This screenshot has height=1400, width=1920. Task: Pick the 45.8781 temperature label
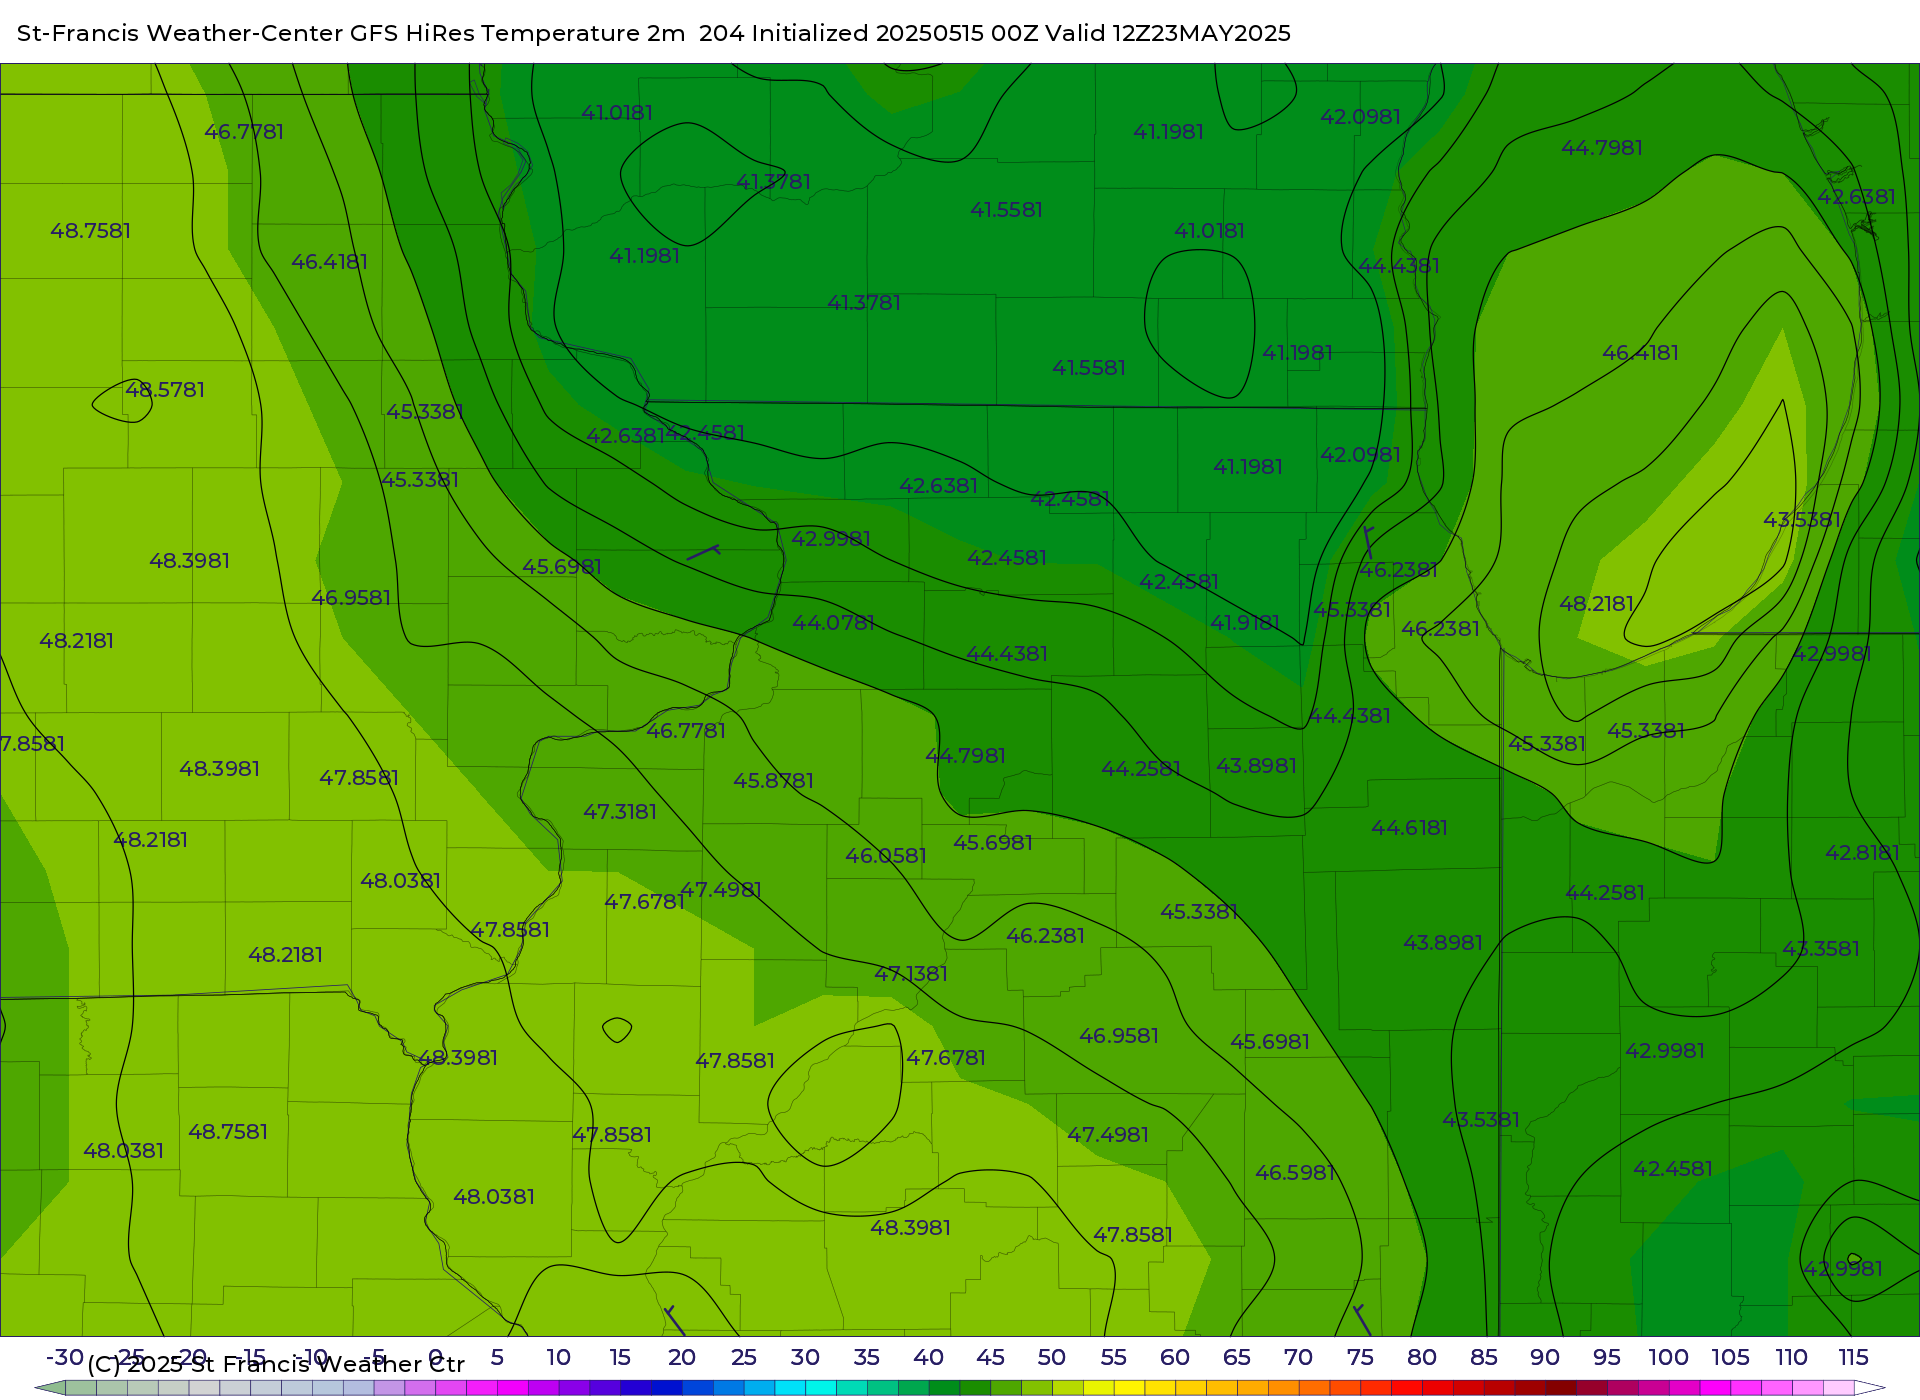pos(773,781)
